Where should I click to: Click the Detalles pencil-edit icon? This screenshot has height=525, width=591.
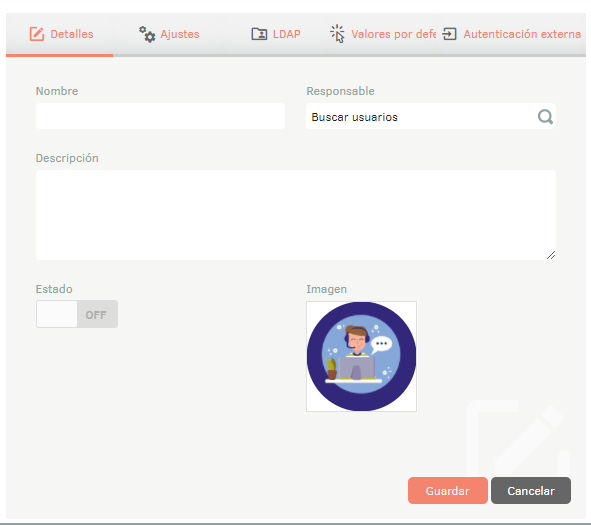point(37,34)
